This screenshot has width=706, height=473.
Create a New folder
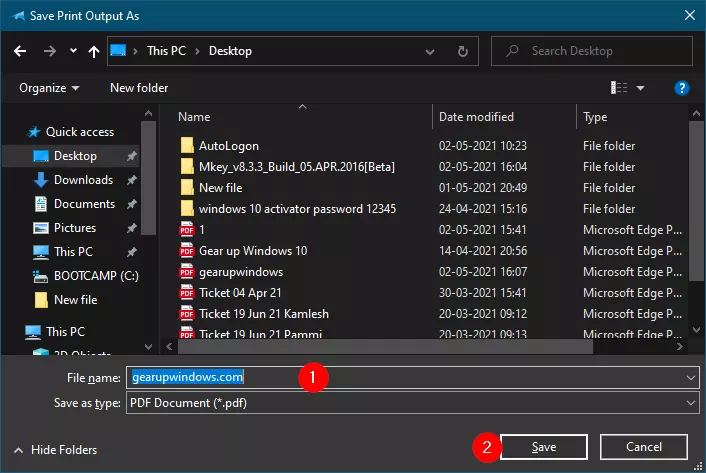[139, 88]
